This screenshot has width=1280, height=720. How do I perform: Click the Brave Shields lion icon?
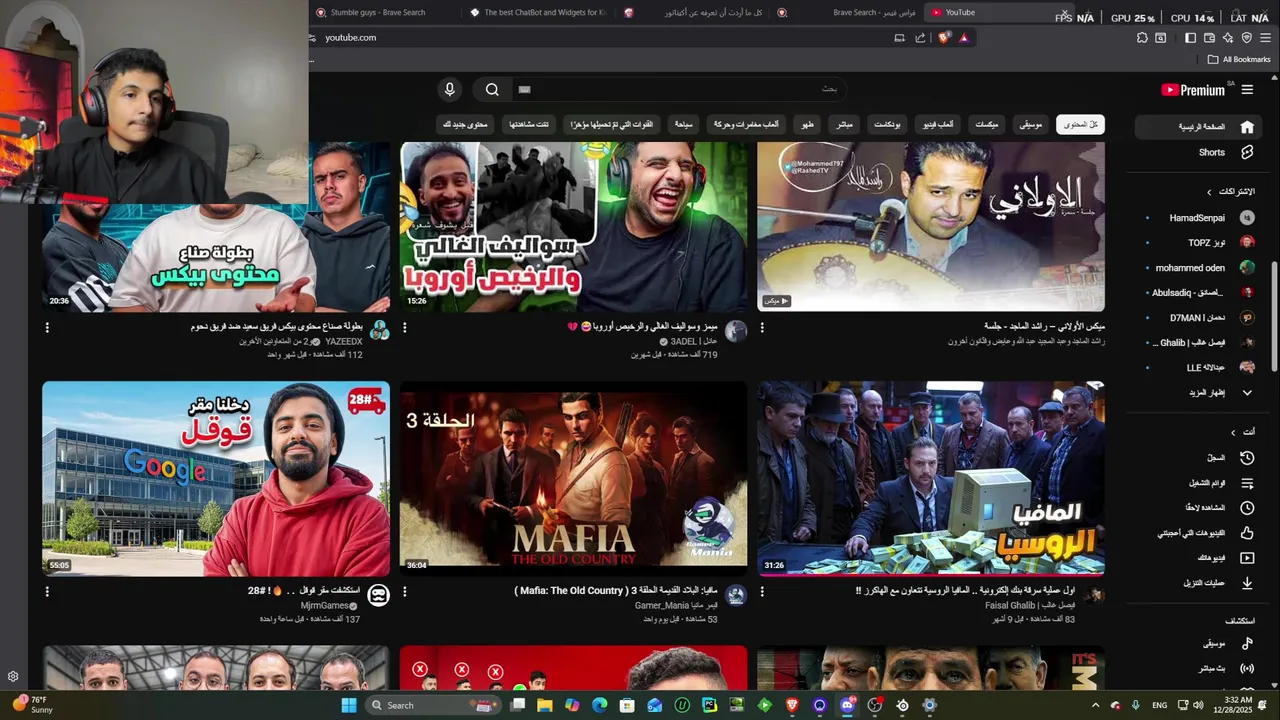pos(943,38)
